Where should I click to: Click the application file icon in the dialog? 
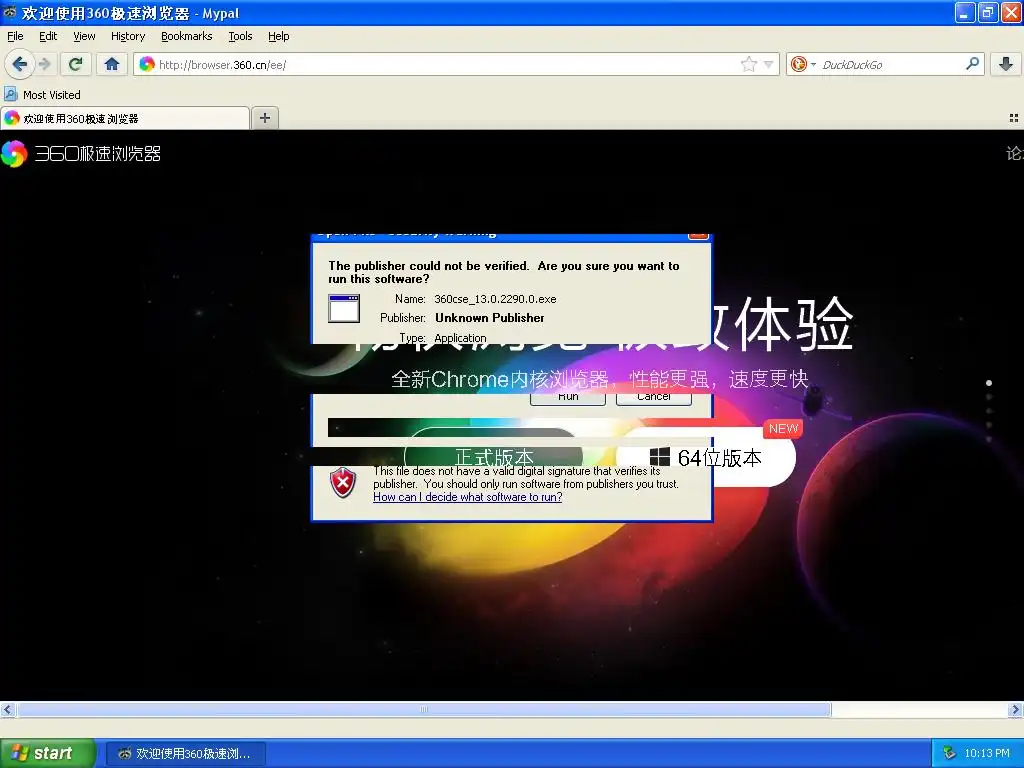tap(344, 308)
